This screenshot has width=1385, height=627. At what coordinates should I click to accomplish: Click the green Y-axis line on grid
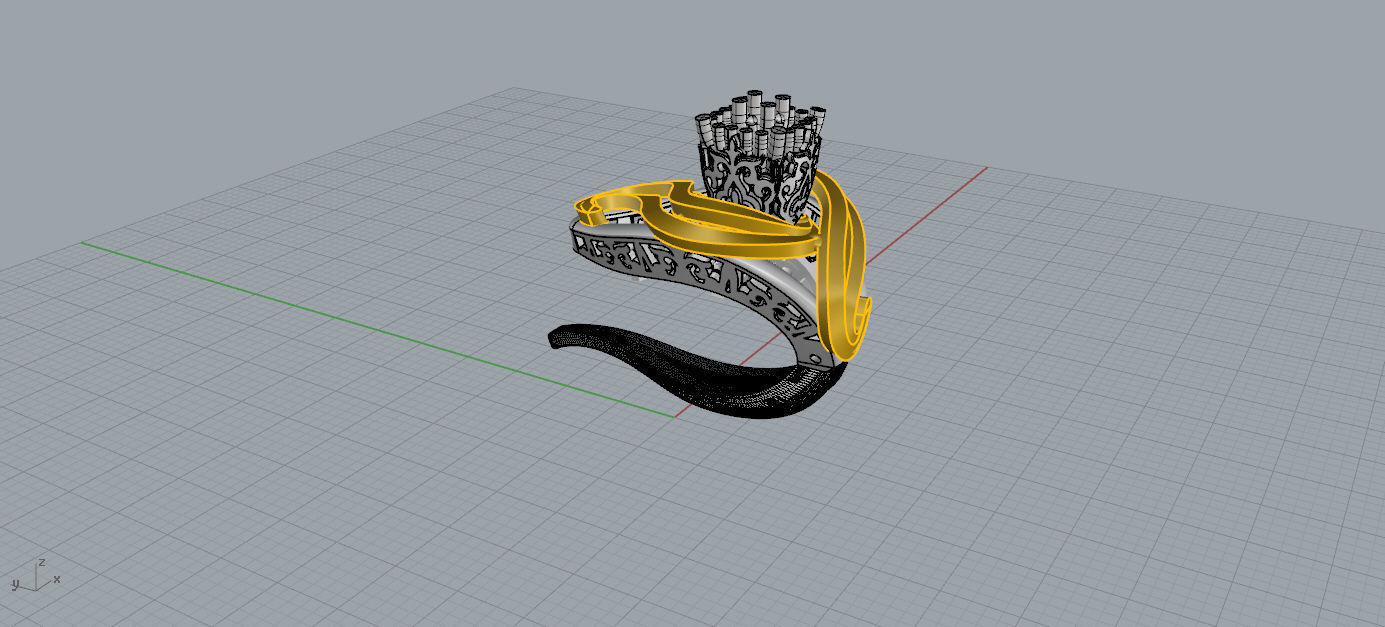coord(377,329)
